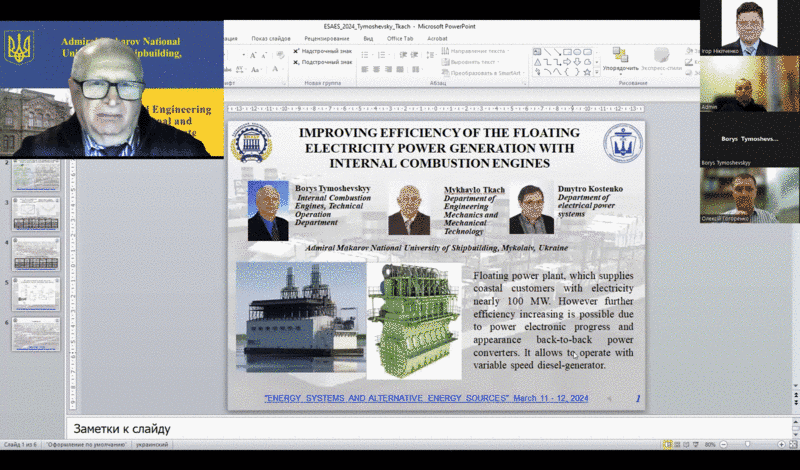Open 'Выровнять текст' align text dropdown
Viewport: 800px width, 470px height.
click(x=471, y=62)
